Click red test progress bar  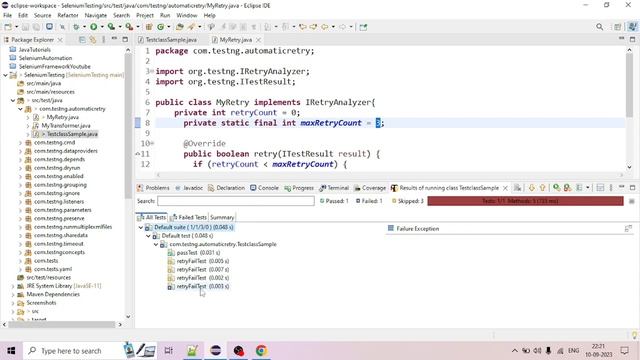pyautogui.click(x=525, y=201)
